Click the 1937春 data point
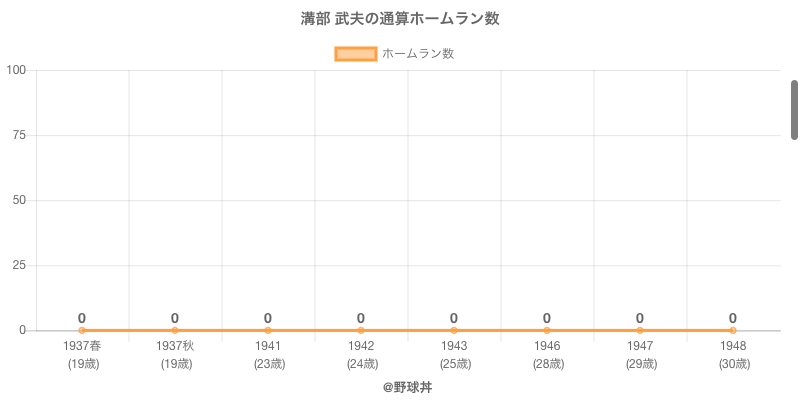 (x=82, y=330)
